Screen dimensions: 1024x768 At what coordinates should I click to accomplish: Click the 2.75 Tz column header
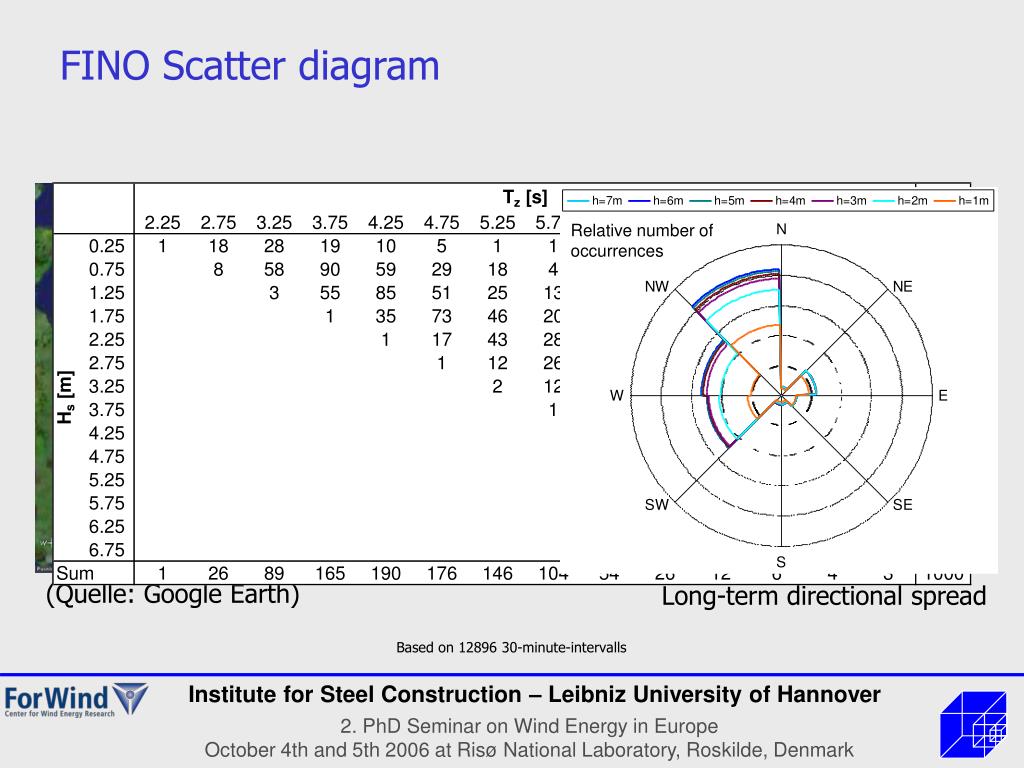click(x=218, y=223)
